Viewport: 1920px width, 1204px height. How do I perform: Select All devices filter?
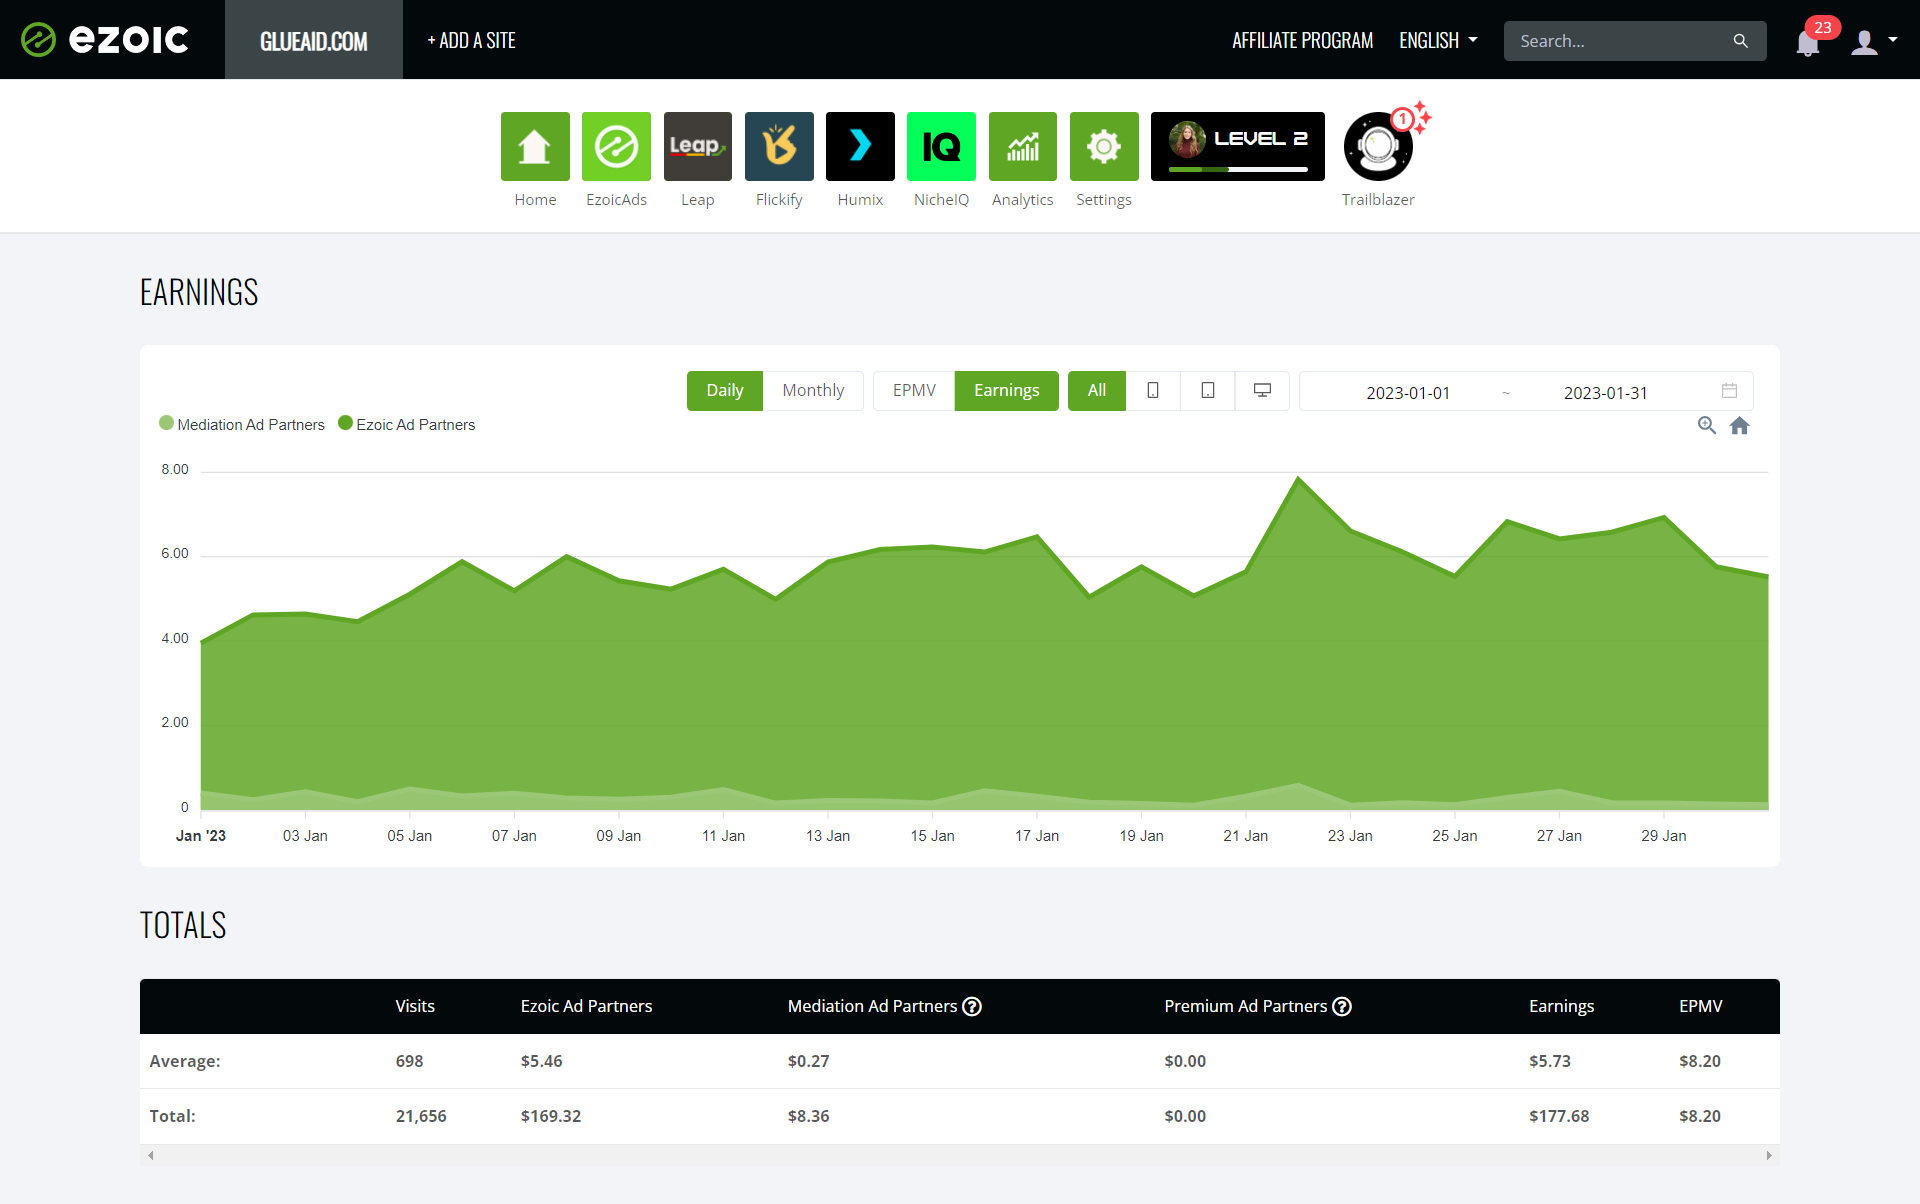coord(1097,390)
